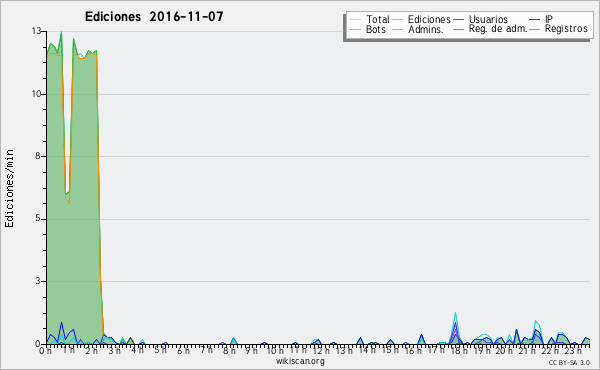
Task: Click the y-axis value 13
Action: tap(37, 31)
